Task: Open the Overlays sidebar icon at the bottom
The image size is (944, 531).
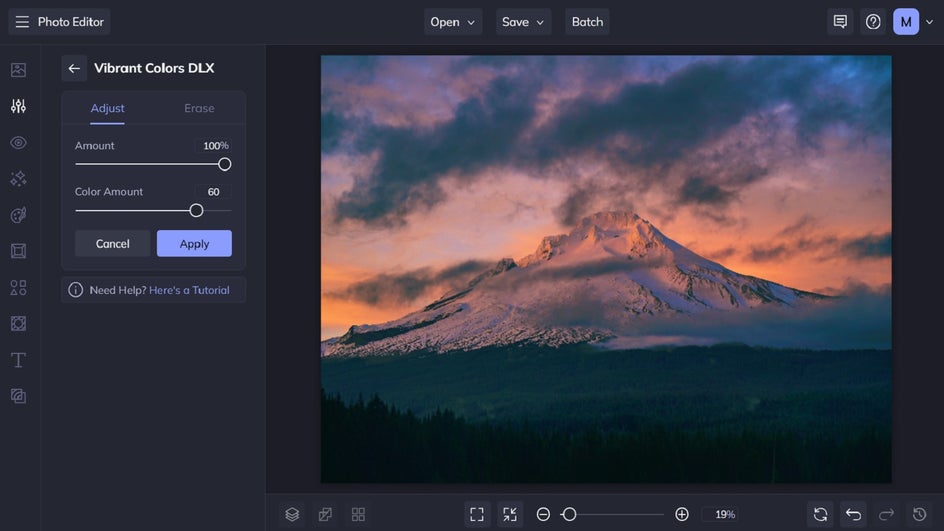Action: 18,396
